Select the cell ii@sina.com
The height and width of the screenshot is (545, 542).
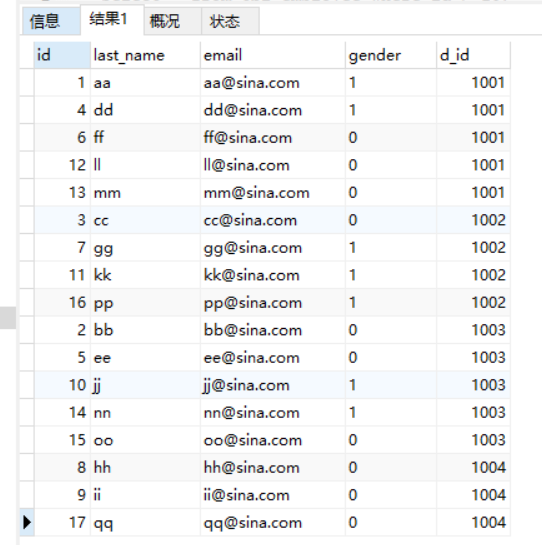(x=273, y=495)
